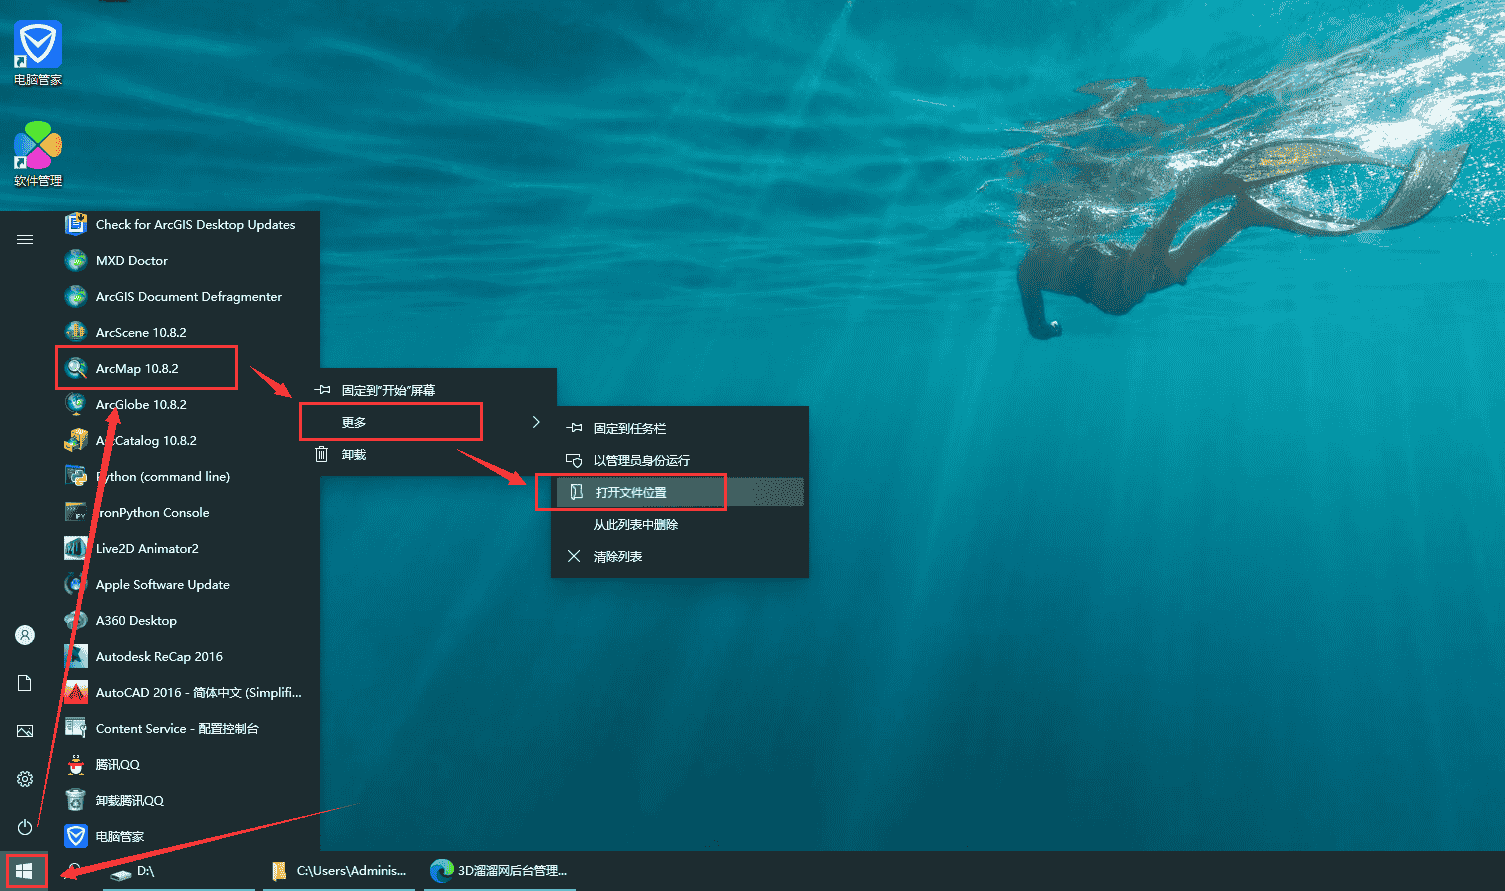
Task: Expand the Start menu hamburger button
Action: pos(25,239)
